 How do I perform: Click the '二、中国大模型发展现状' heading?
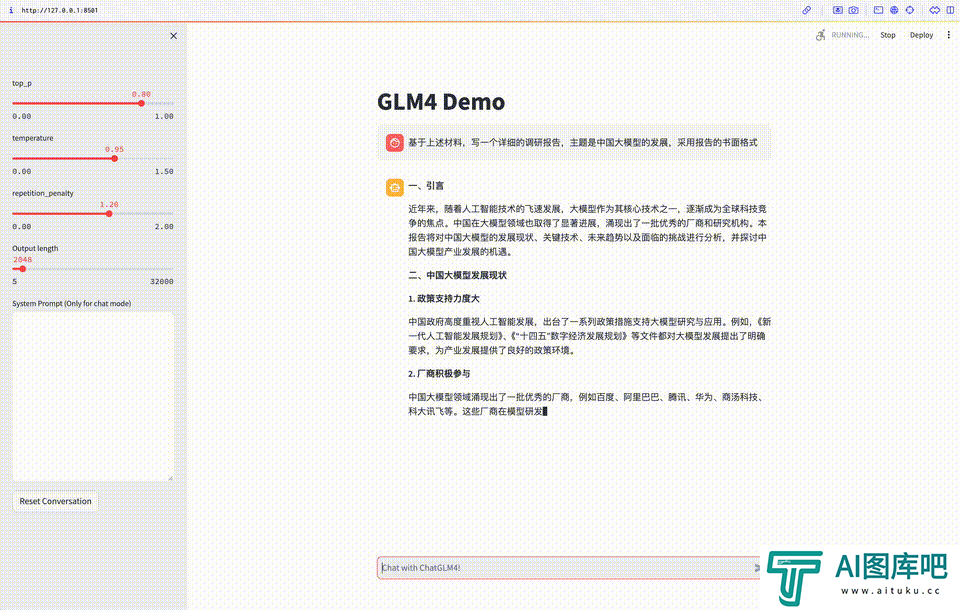click(x=457, y=275)
